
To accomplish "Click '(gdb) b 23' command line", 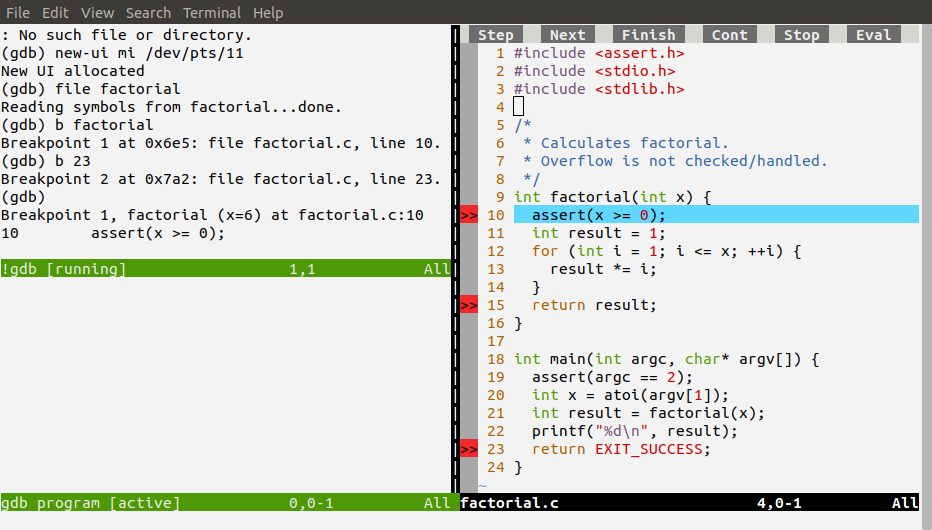I will coord(46,160).
